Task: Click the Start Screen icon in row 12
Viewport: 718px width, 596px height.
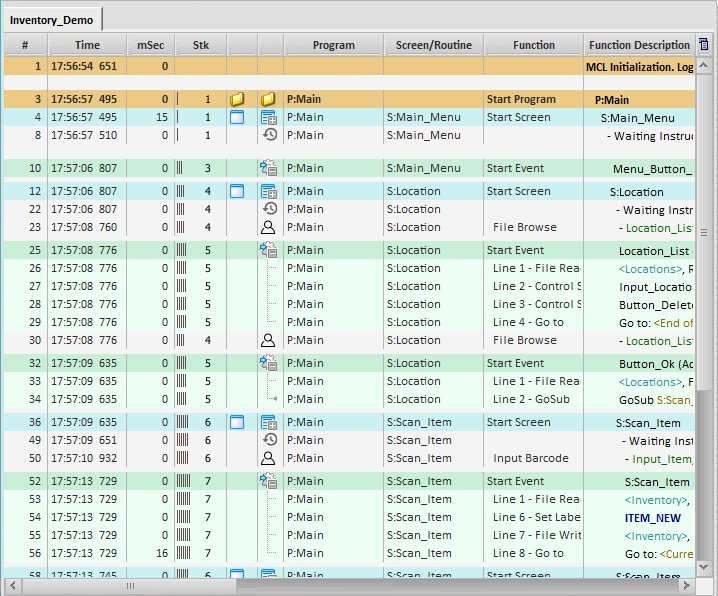Action: (x=268, y=191)
